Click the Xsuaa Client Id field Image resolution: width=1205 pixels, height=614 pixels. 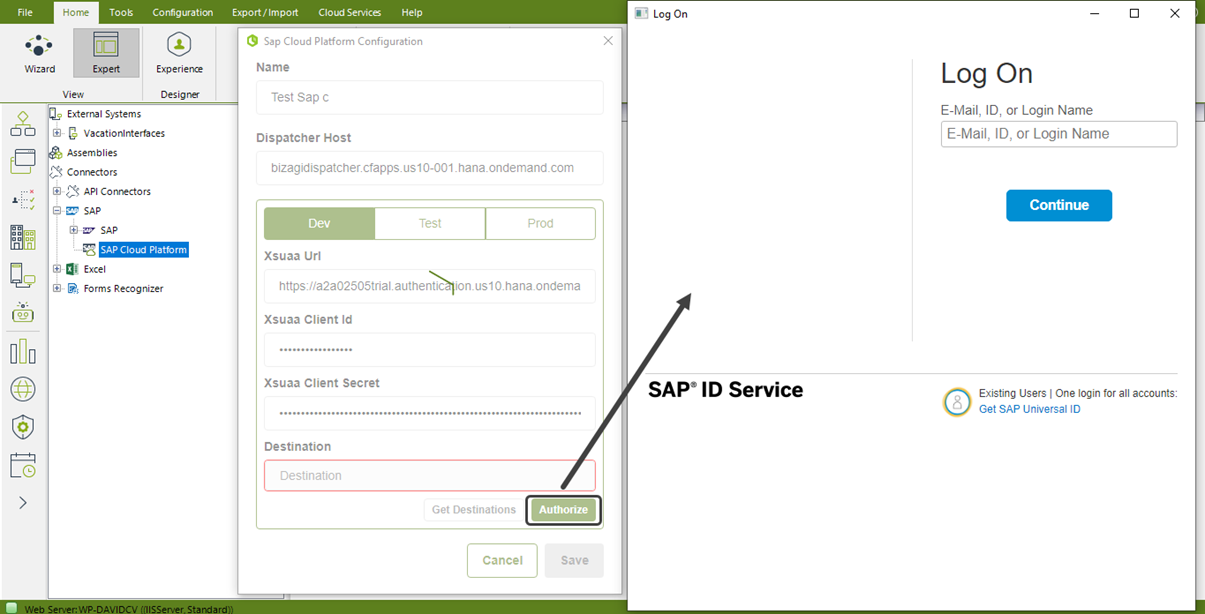430,350
